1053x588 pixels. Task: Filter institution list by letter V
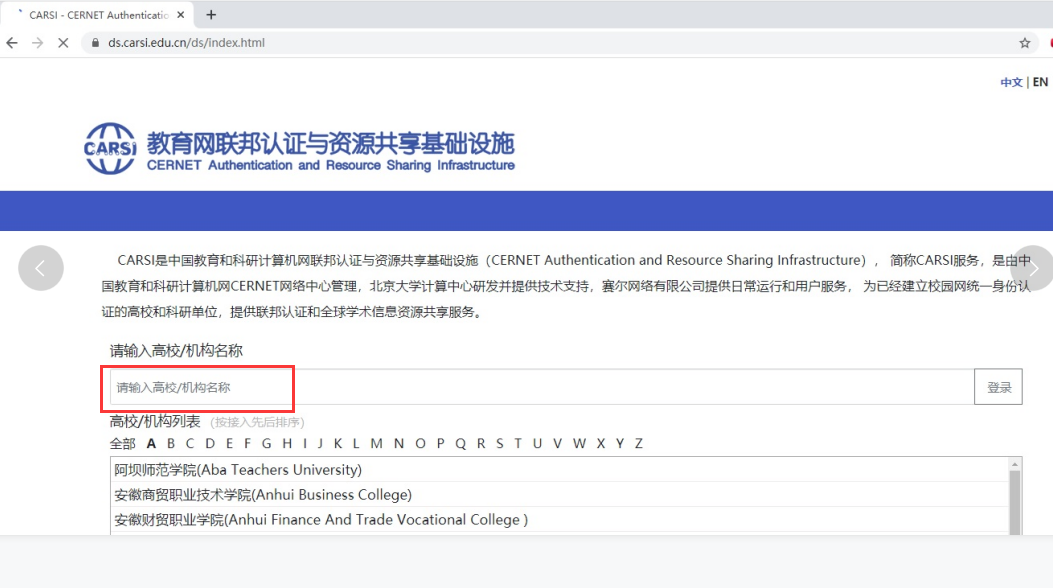557,444
